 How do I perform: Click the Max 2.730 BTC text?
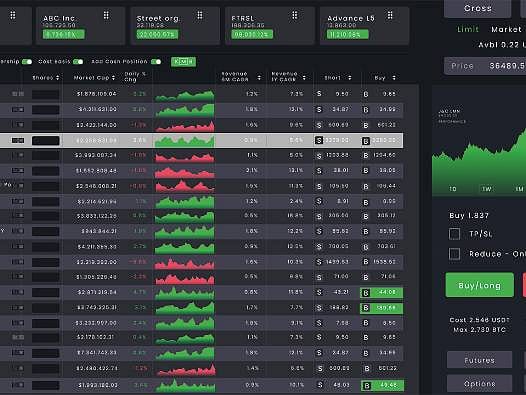click(479, 330)
